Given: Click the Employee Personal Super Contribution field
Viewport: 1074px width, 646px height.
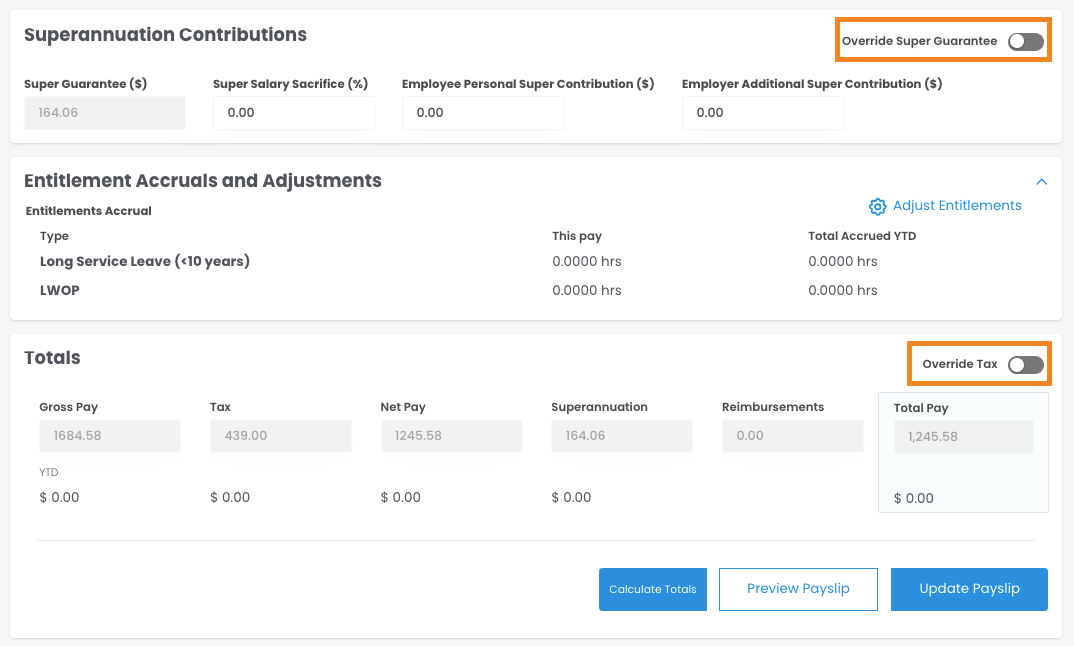Looking at the screenshot, I should pyautogui.click(x=482, y=113).
